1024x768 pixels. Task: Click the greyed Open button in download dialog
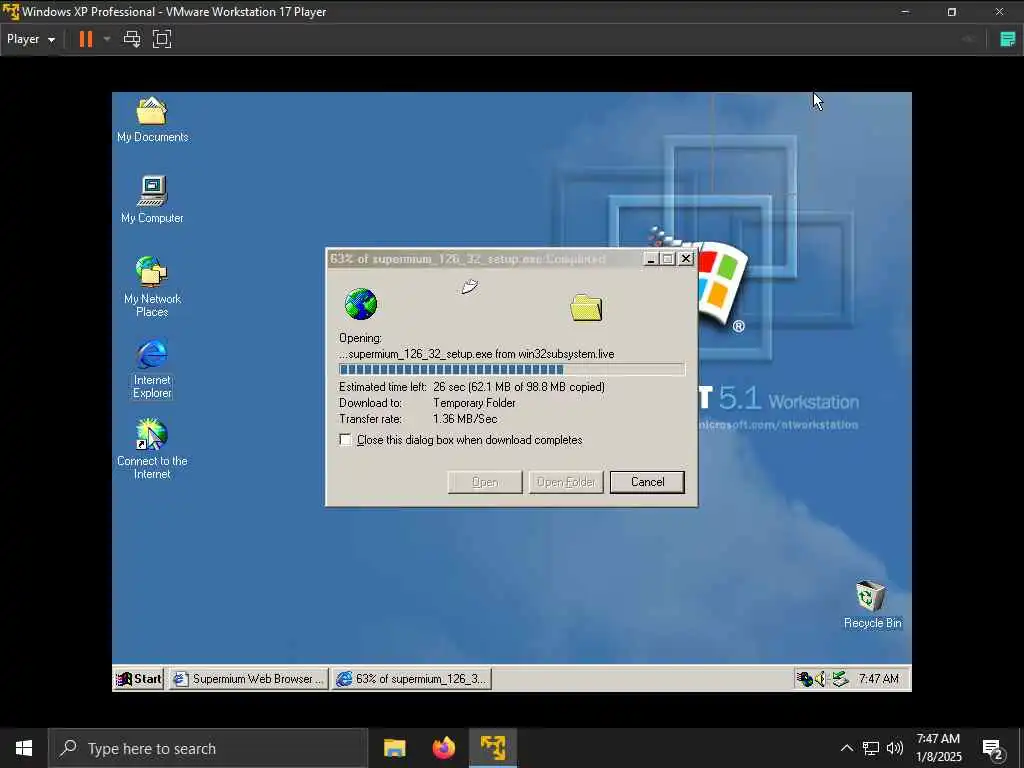[x=485, y=482]
